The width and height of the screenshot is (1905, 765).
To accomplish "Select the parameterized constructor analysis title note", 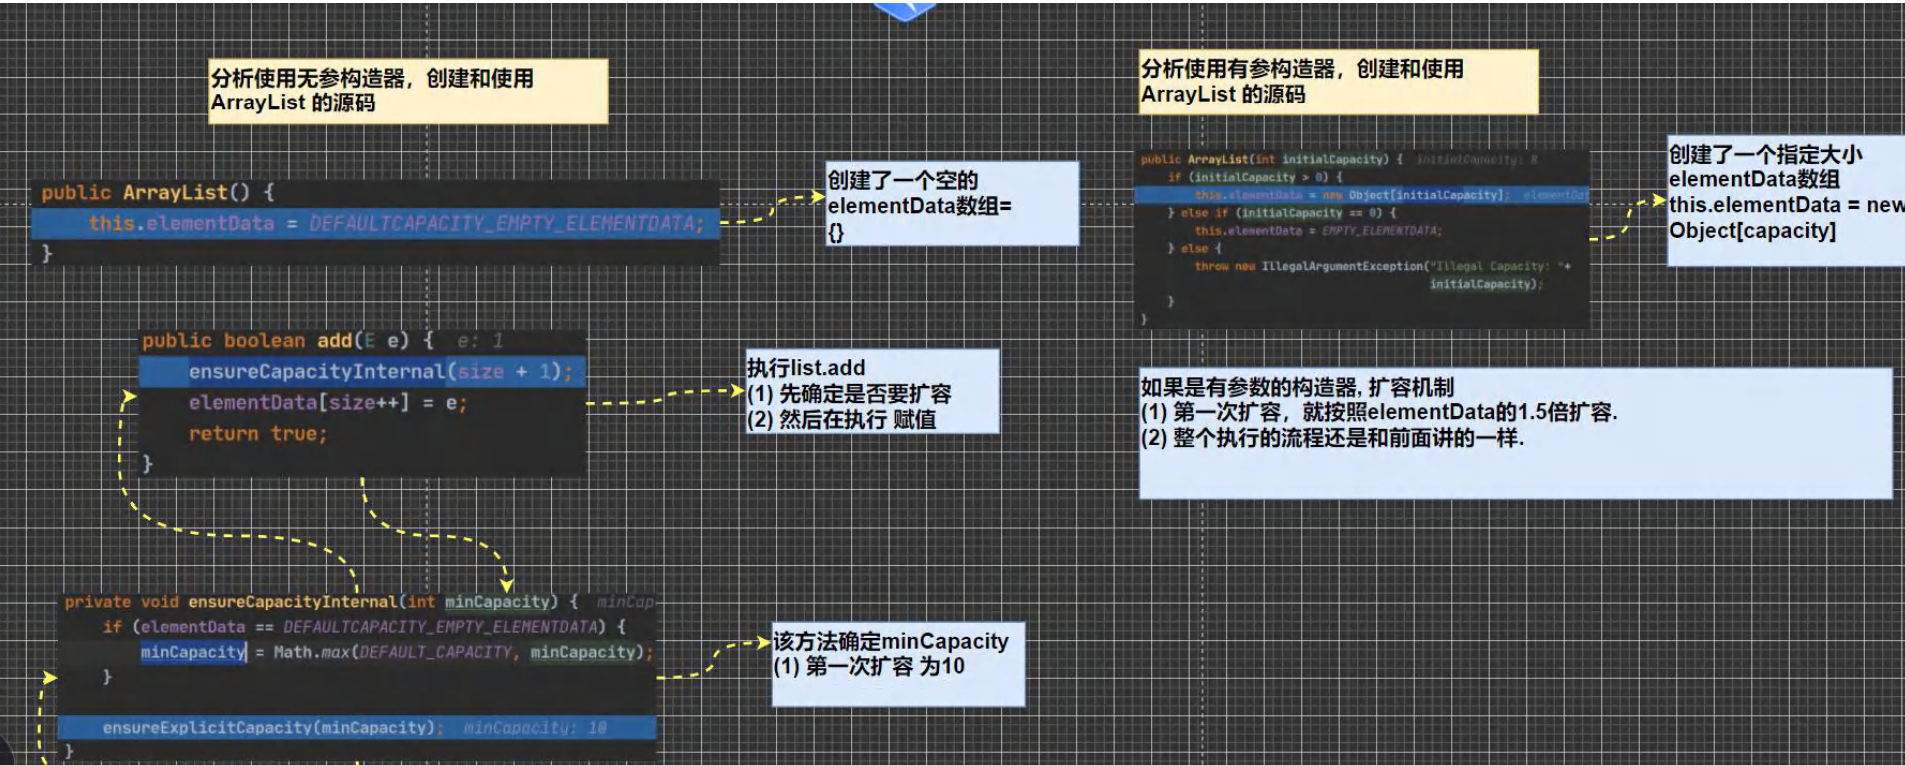I will coord(1338,82).
